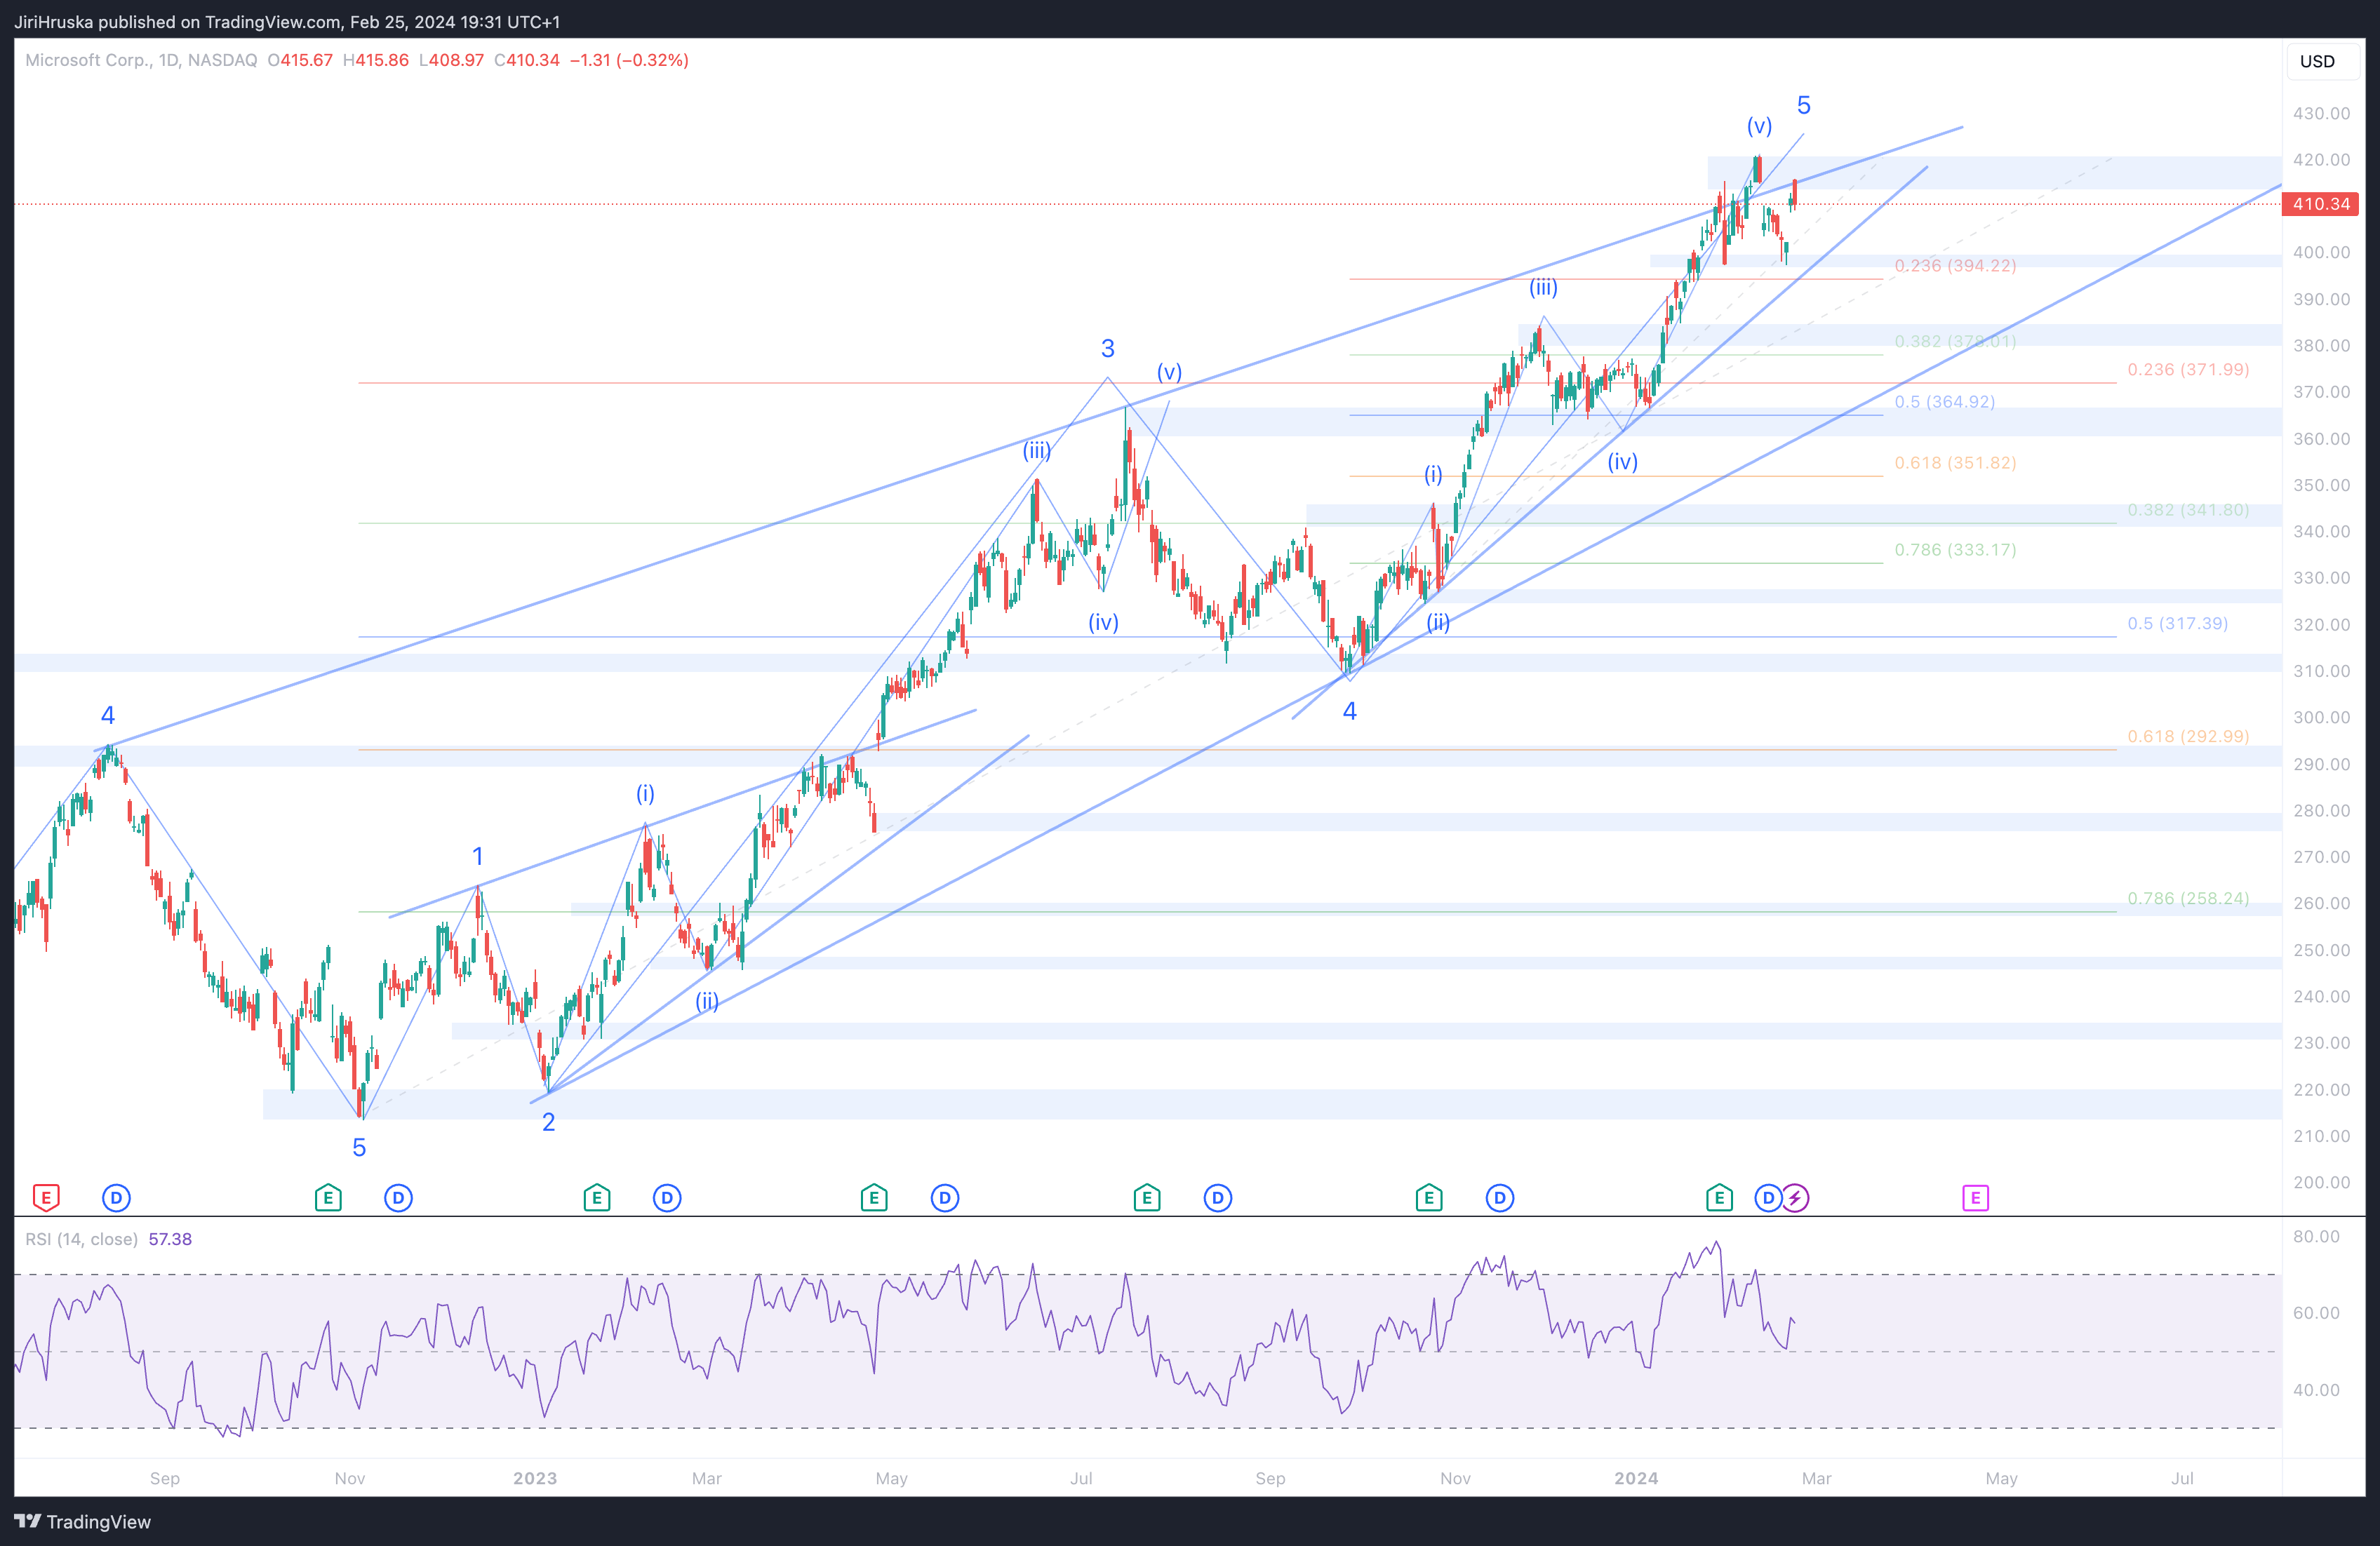Click the wave 2 label near 2023 low

click(x=548, y=1122)
